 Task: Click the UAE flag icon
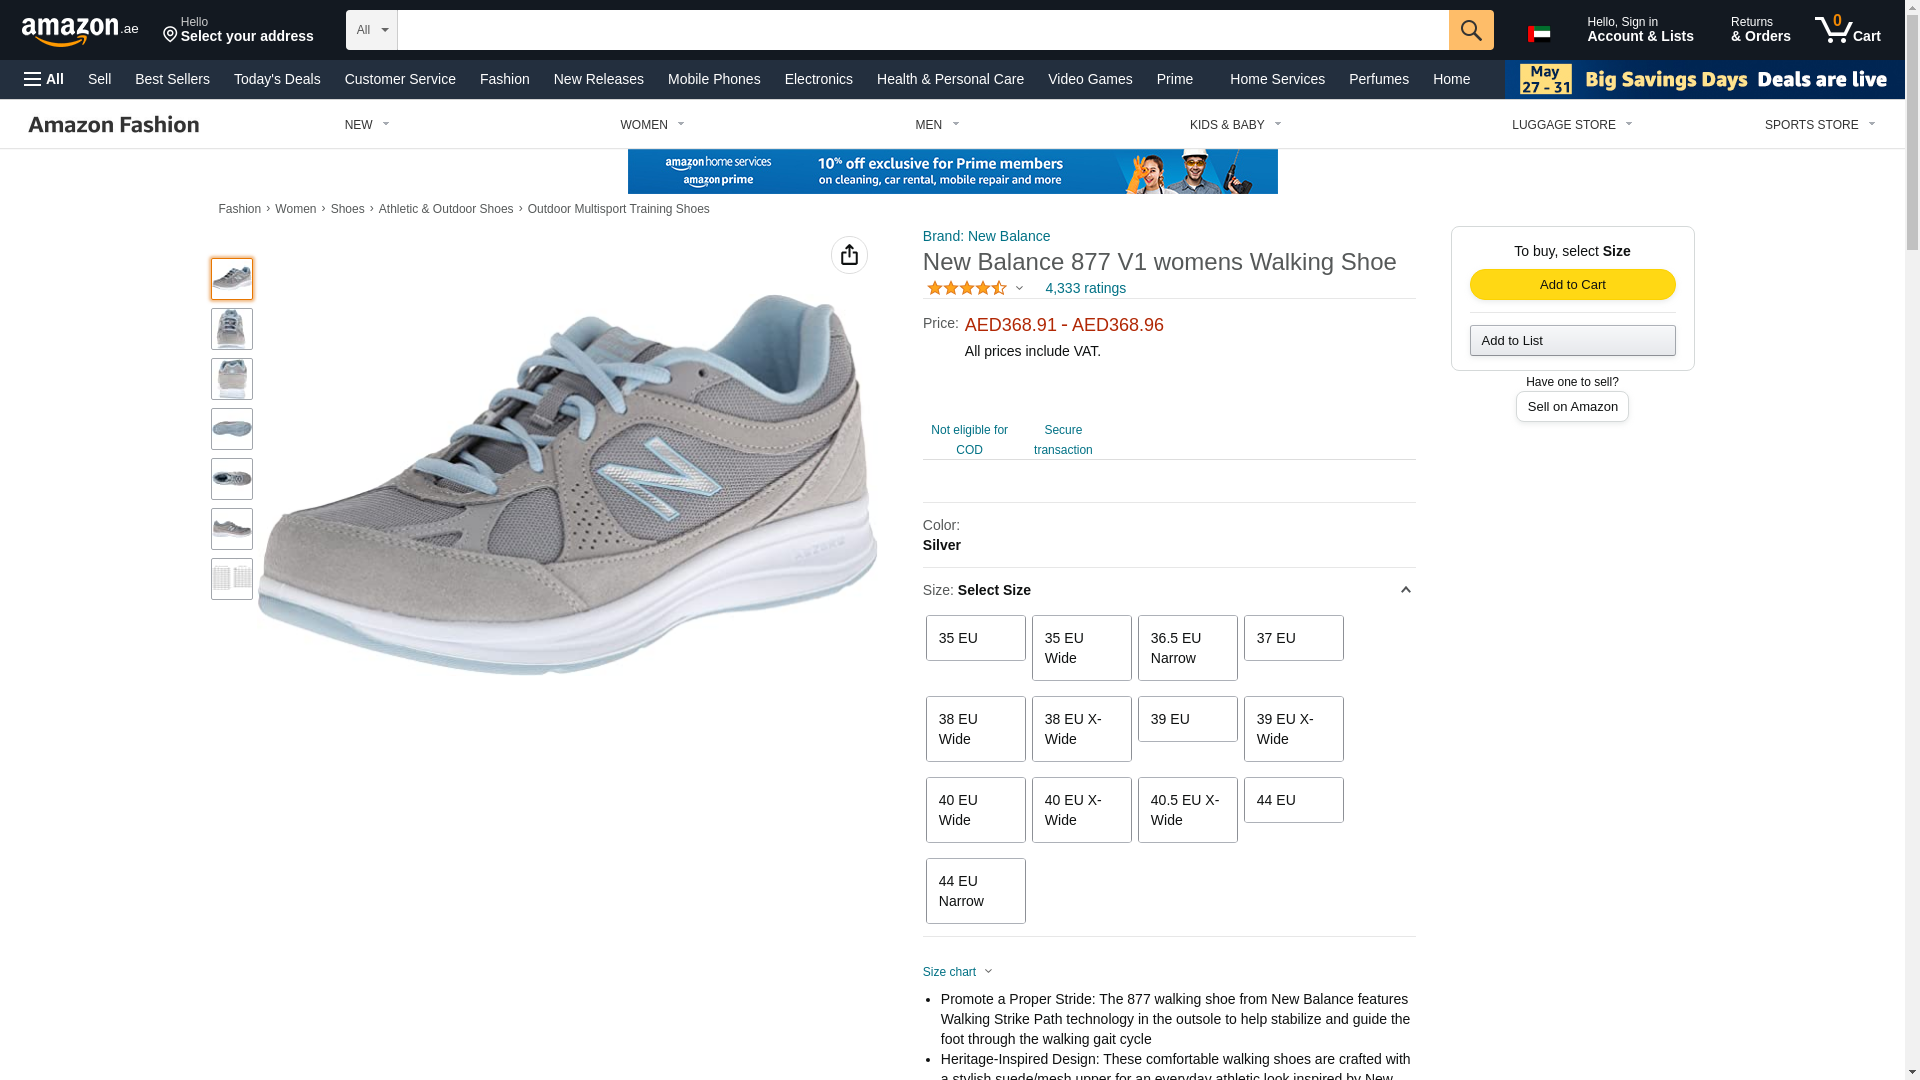[1539, 34]
